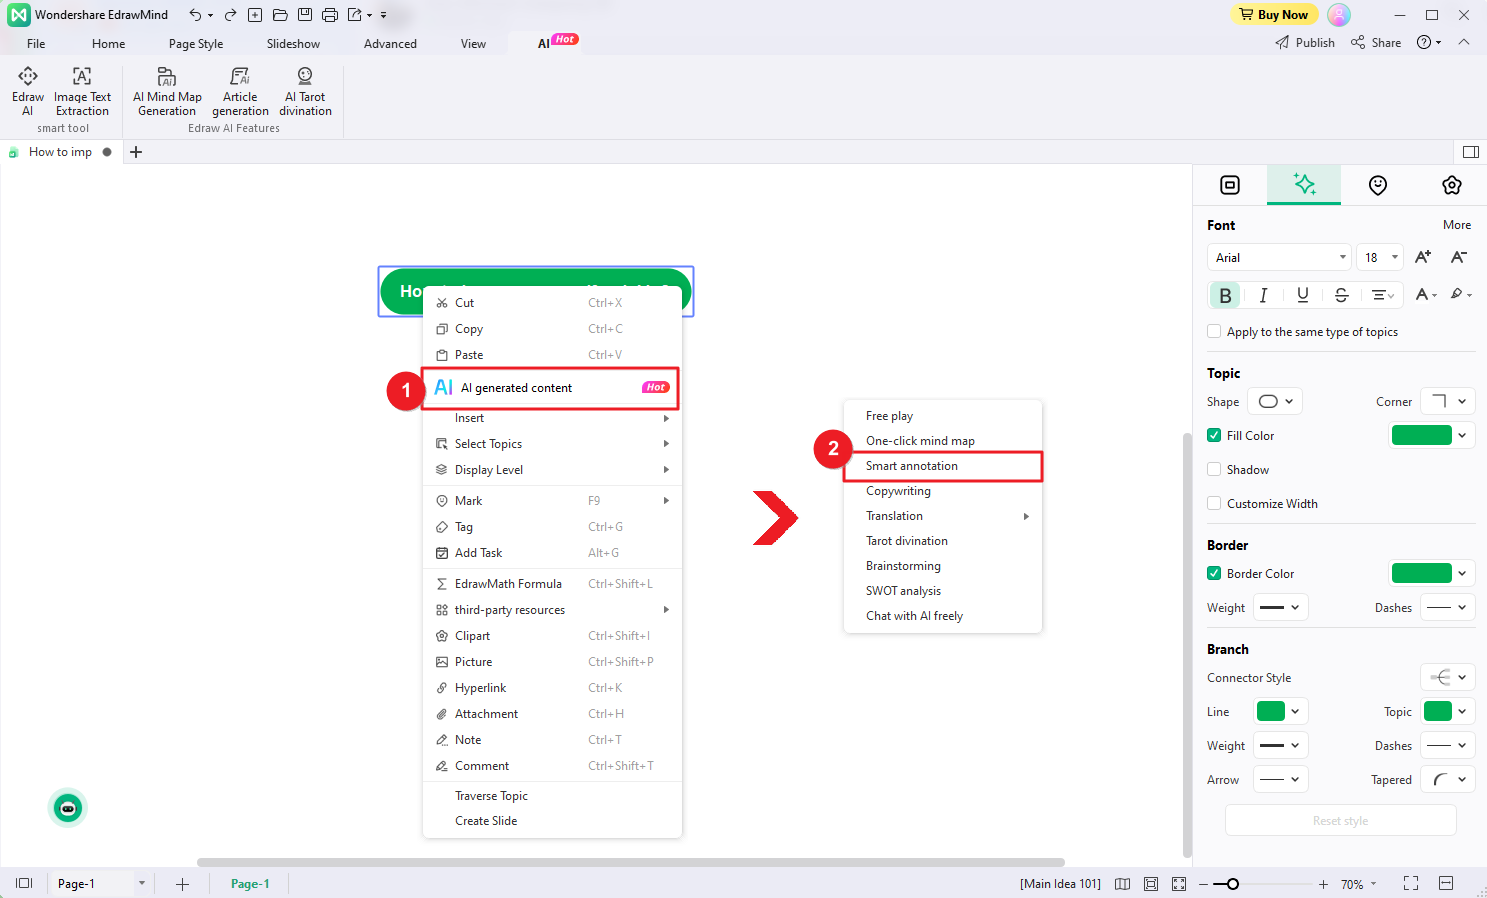The width and height of the screenshot is (1487, 898).
Task: Start AI Mind Map Generation
Action: [x=167, y=91]
